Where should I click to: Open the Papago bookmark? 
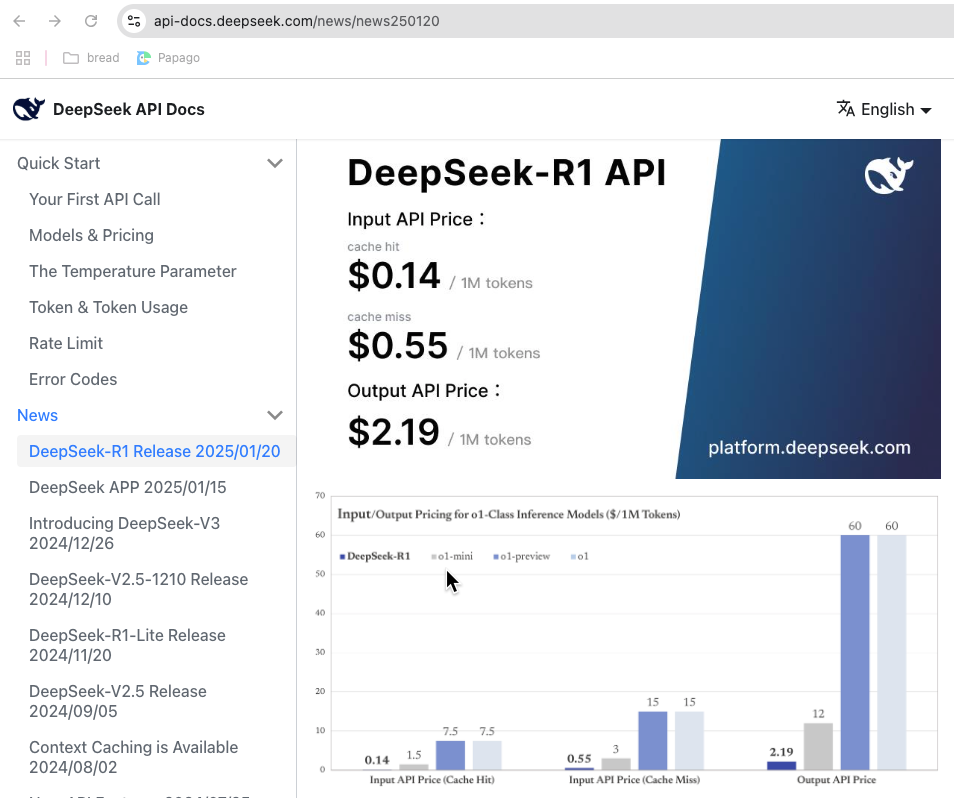click(169, 58)
